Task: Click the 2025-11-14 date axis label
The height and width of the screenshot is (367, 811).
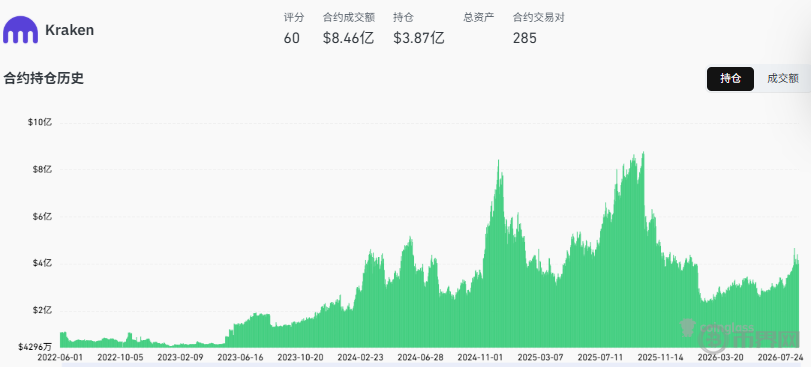Action: click(660, 357)
